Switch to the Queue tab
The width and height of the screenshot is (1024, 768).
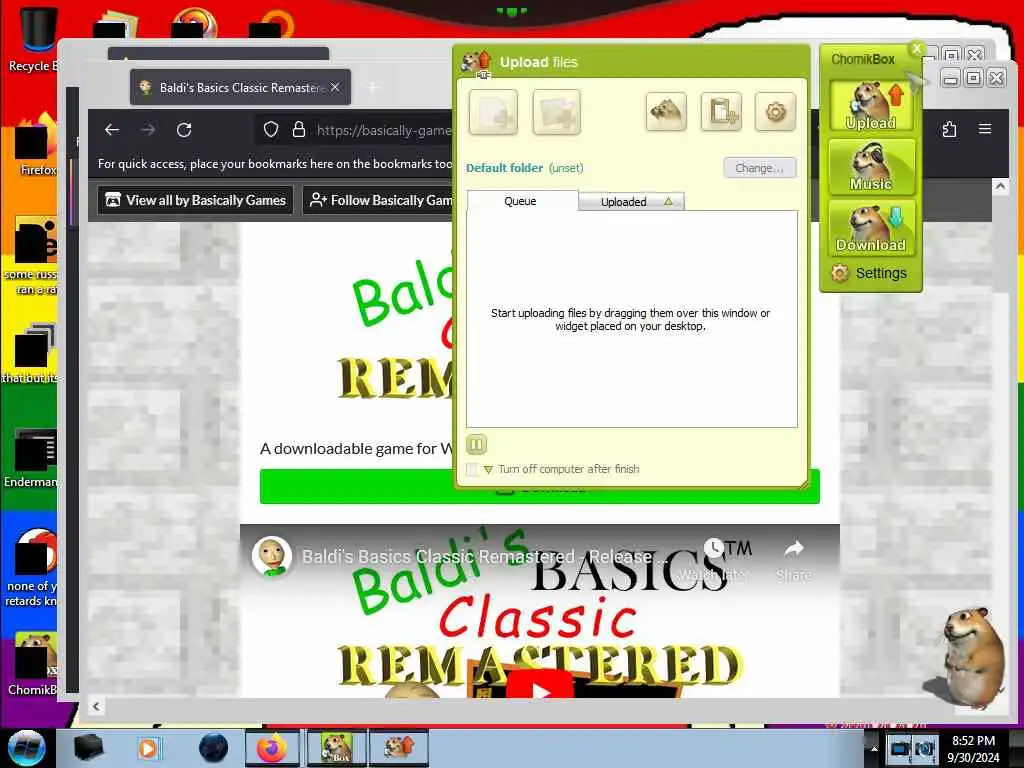click(x=520, y=201)
